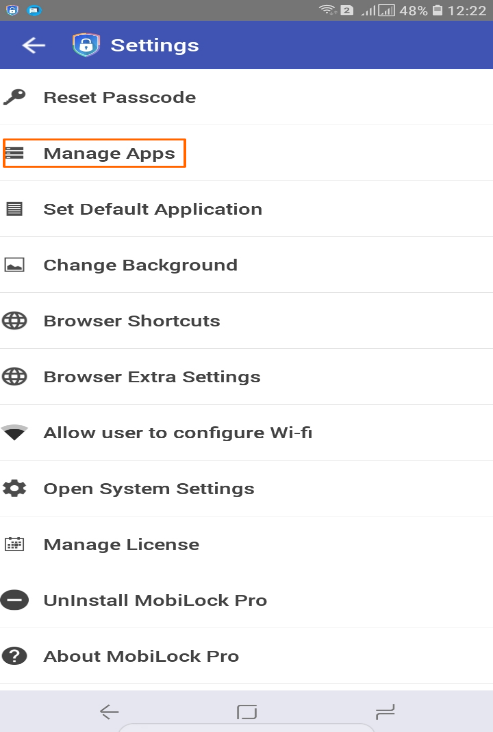Open About MobiLock Pro
The image size is (493, 732).
click(x=246, y=656)
